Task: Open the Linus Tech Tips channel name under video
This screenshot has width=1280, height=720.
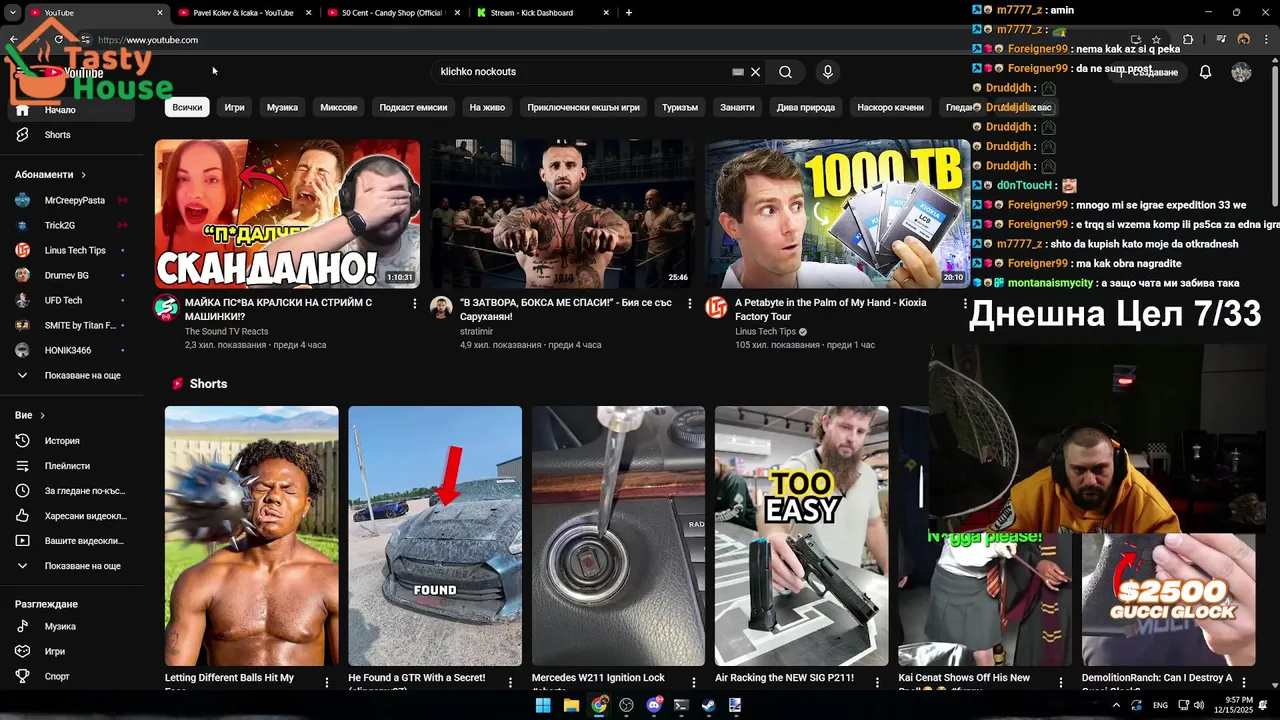Action: [x=765, y=332]
